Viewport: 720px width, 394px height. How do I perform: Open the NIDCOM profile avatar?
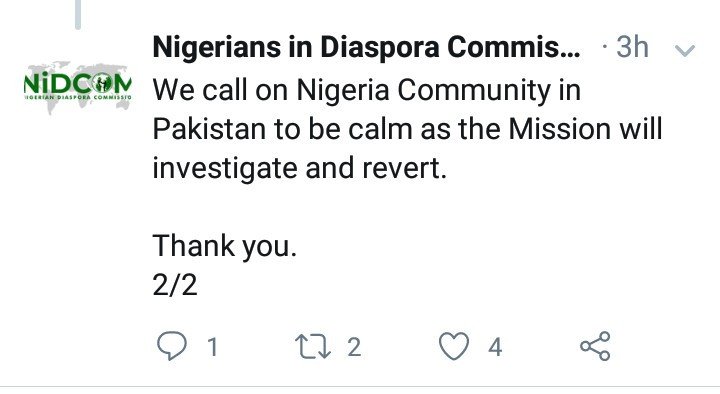(78, 87)
